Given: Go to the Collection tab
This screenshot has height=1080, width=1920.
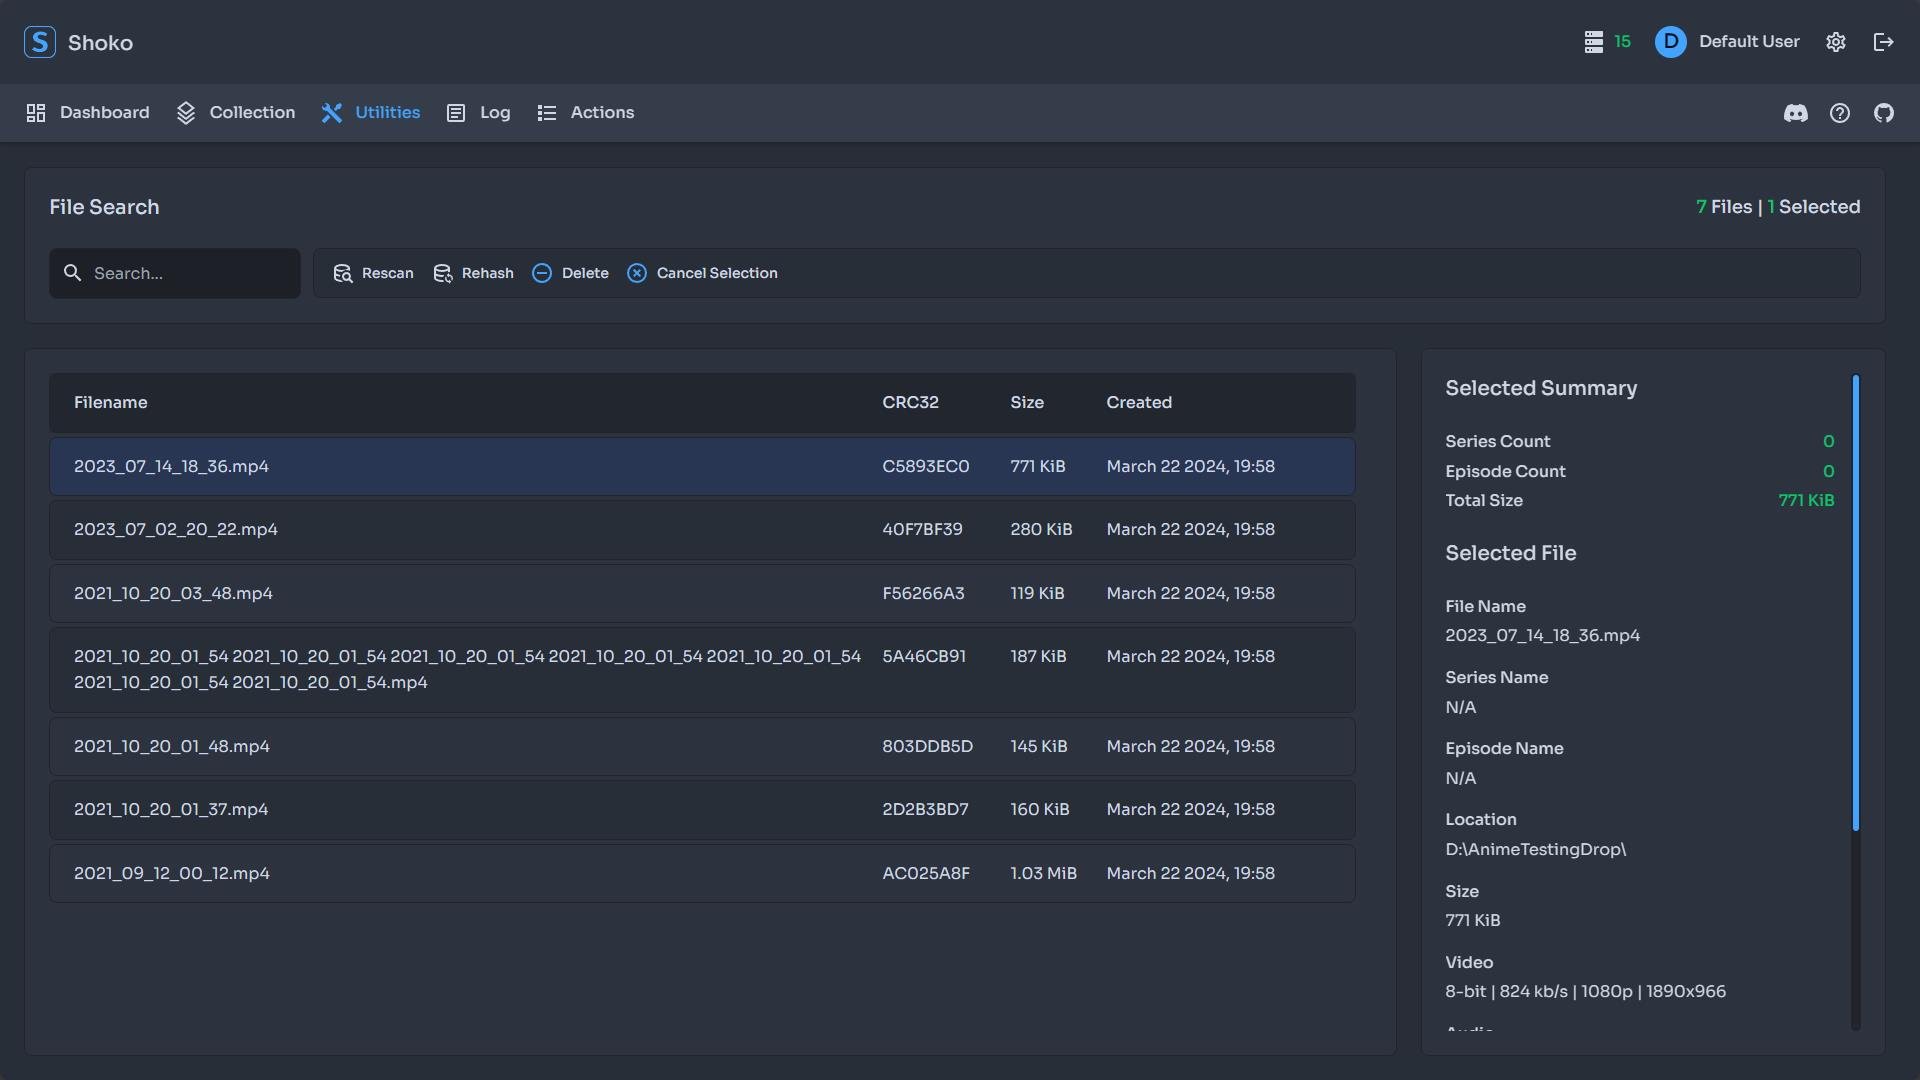Looking at the screenshot, I should pos(236,113).
